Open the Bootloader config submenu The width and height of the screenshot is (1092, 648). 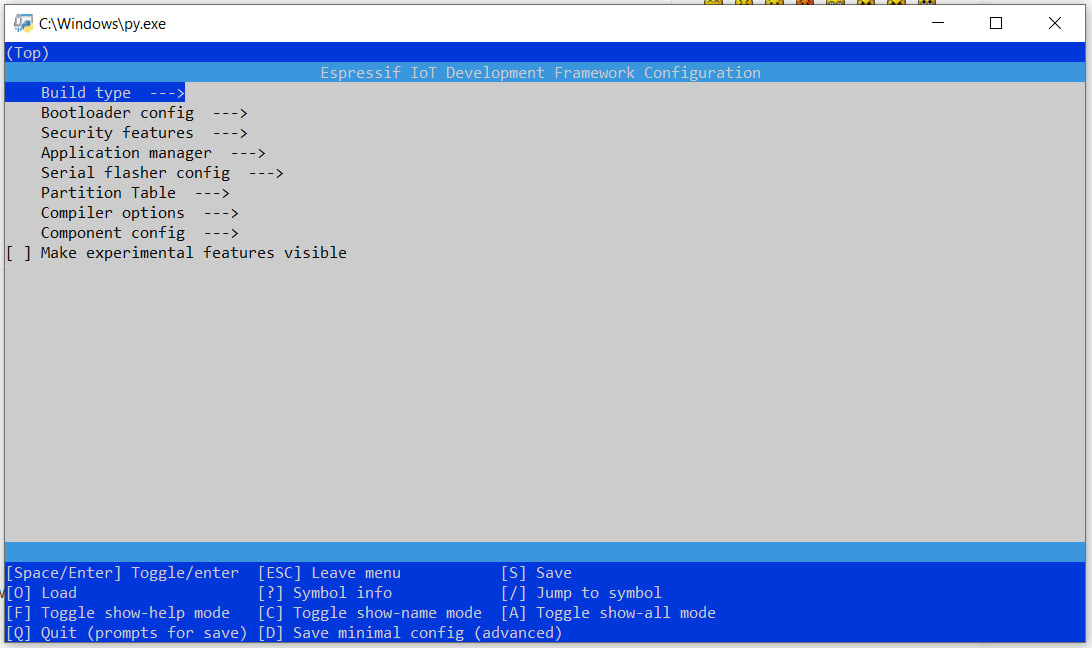click(144, 113)
